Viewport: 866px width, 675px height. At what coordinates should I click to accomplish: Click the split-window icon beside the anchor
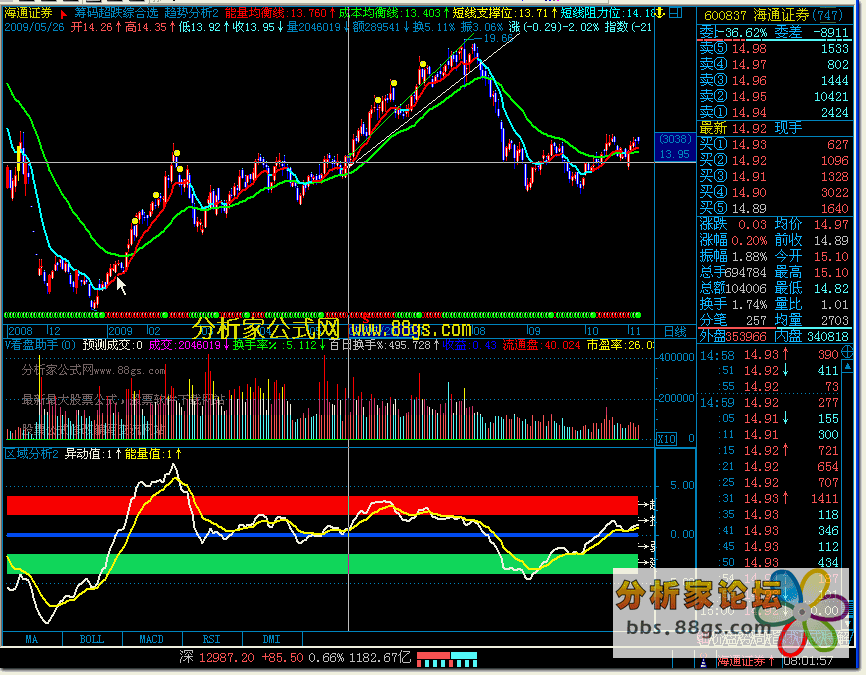(x=676, y=12)
